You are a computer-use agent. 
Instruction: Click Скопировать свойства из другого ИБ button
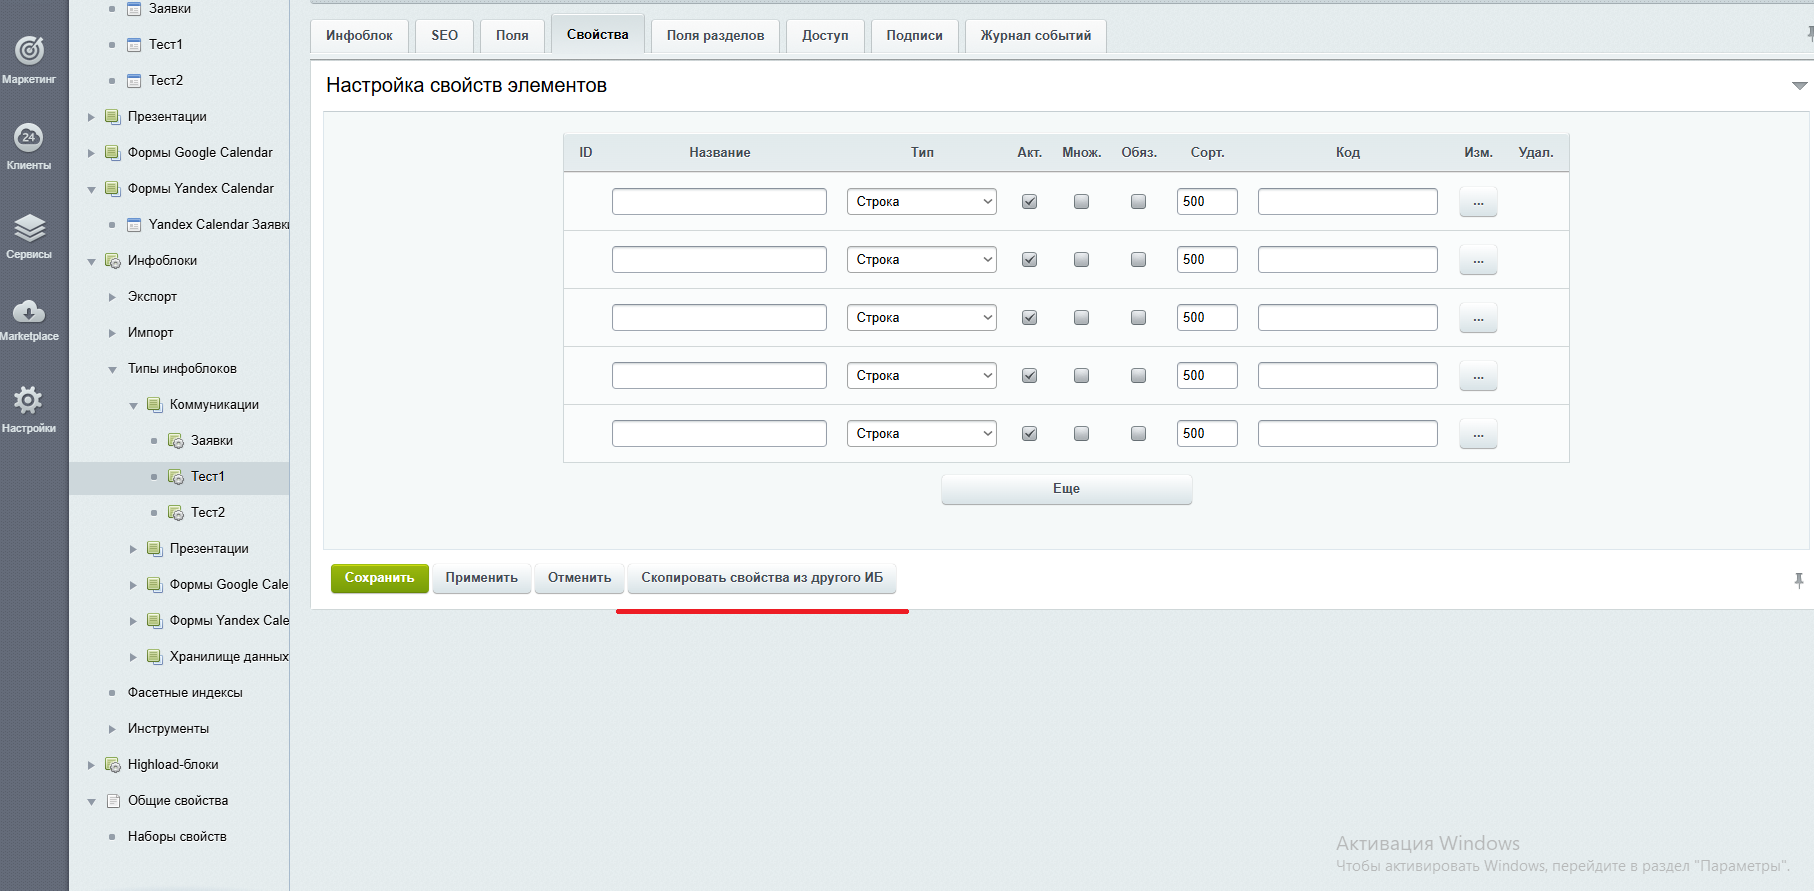coord(761,578)
